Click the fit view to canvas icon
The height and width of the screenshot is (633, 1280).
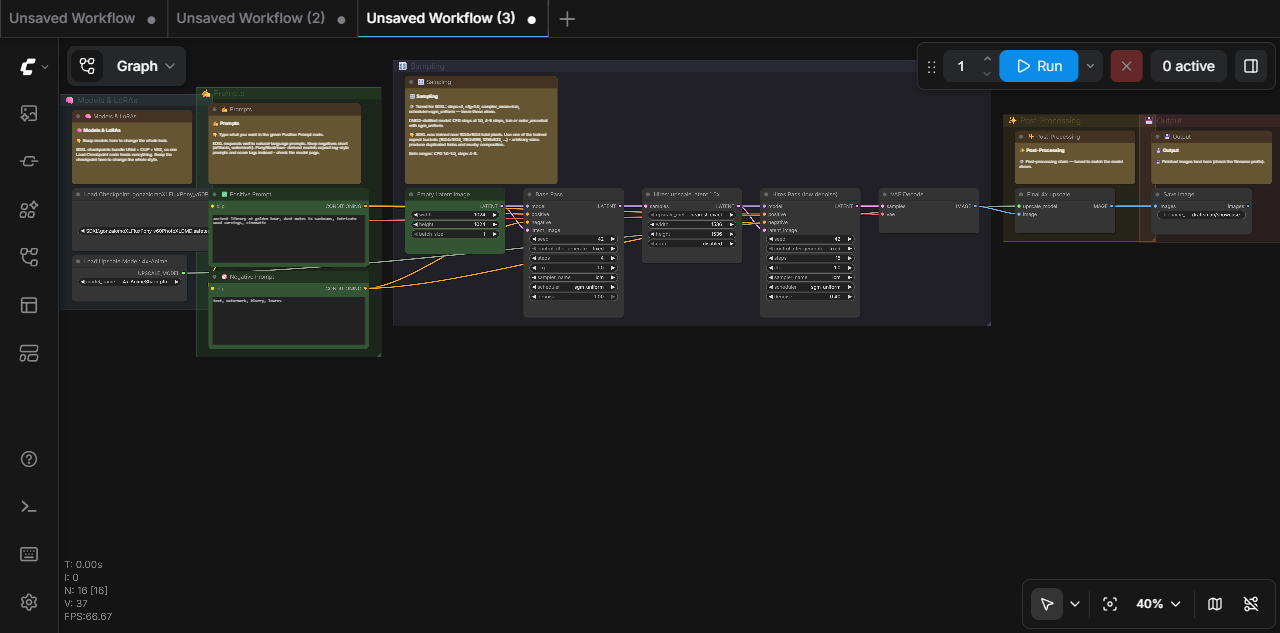coord(1109,604)
